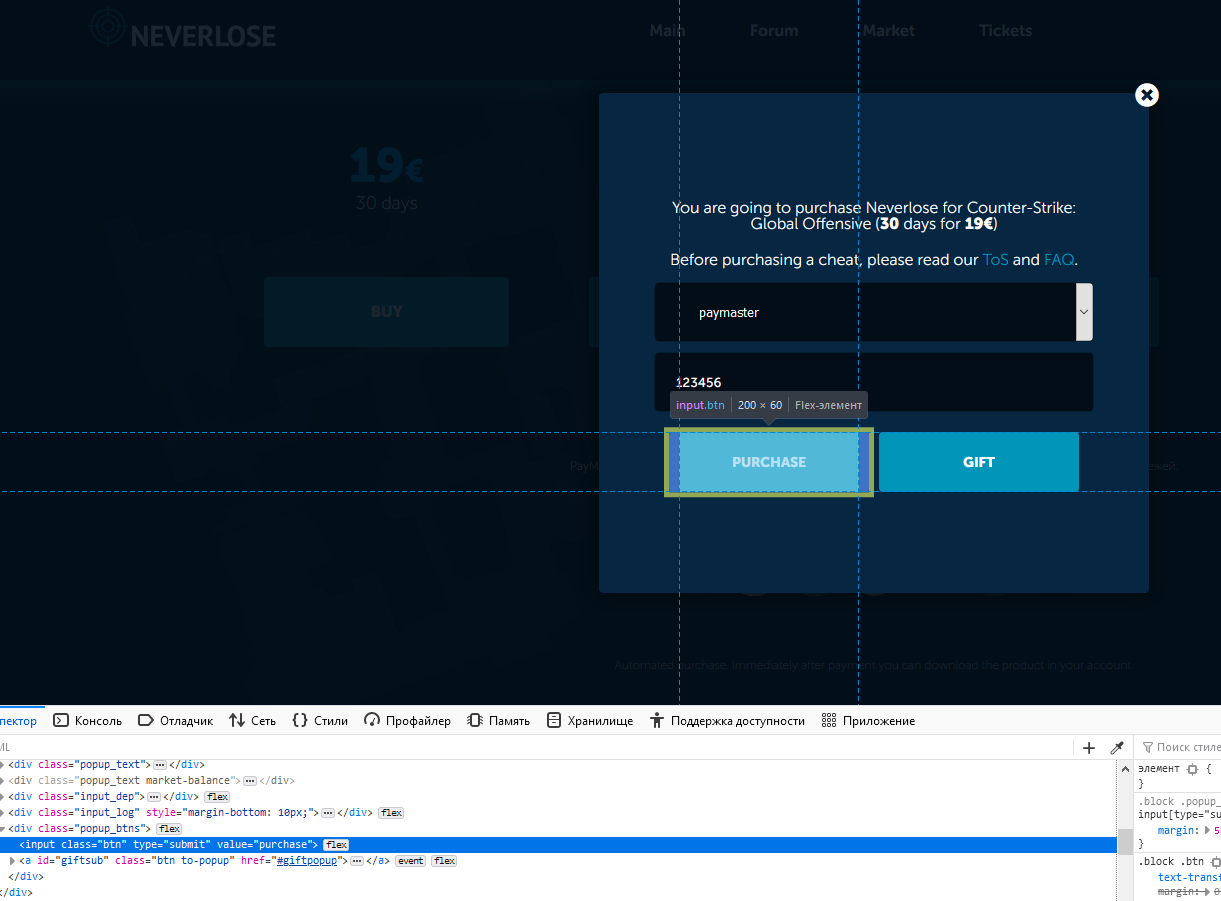Open the Консоль devtools tab
Viewport: 1221px width, 901px height.
[88, 720]
